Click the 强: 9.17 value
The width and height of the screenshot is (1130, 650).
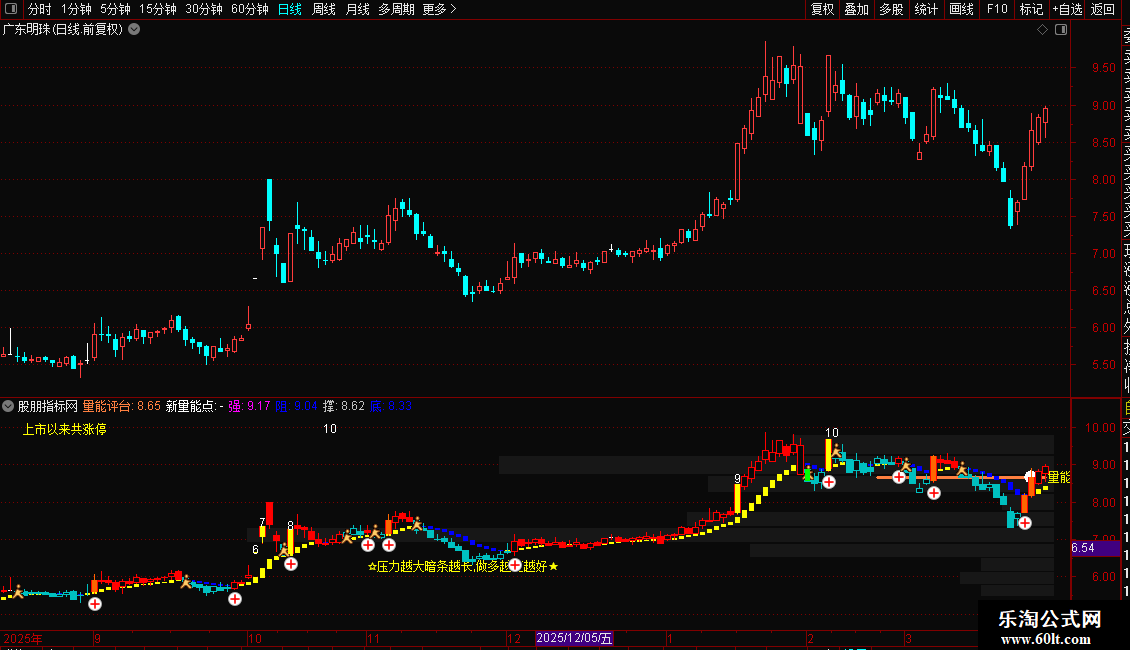point(249,406)
